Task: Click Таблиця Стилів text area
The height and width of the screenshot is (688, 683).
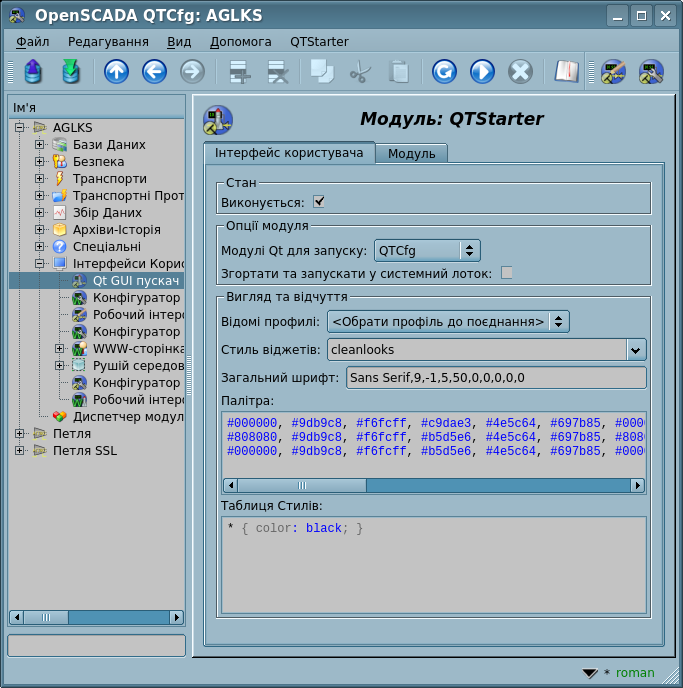Action: [434, 565]
